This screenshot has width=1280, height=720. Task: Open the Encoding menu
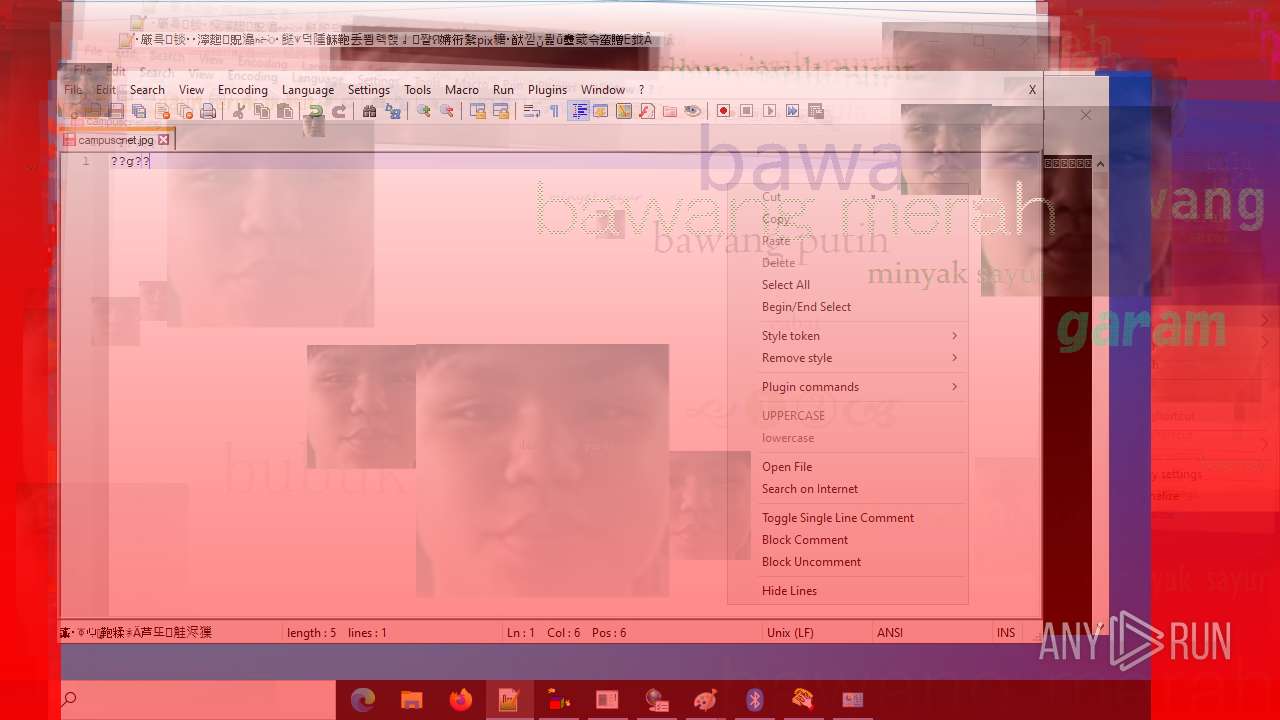click(x=243, y=89)
